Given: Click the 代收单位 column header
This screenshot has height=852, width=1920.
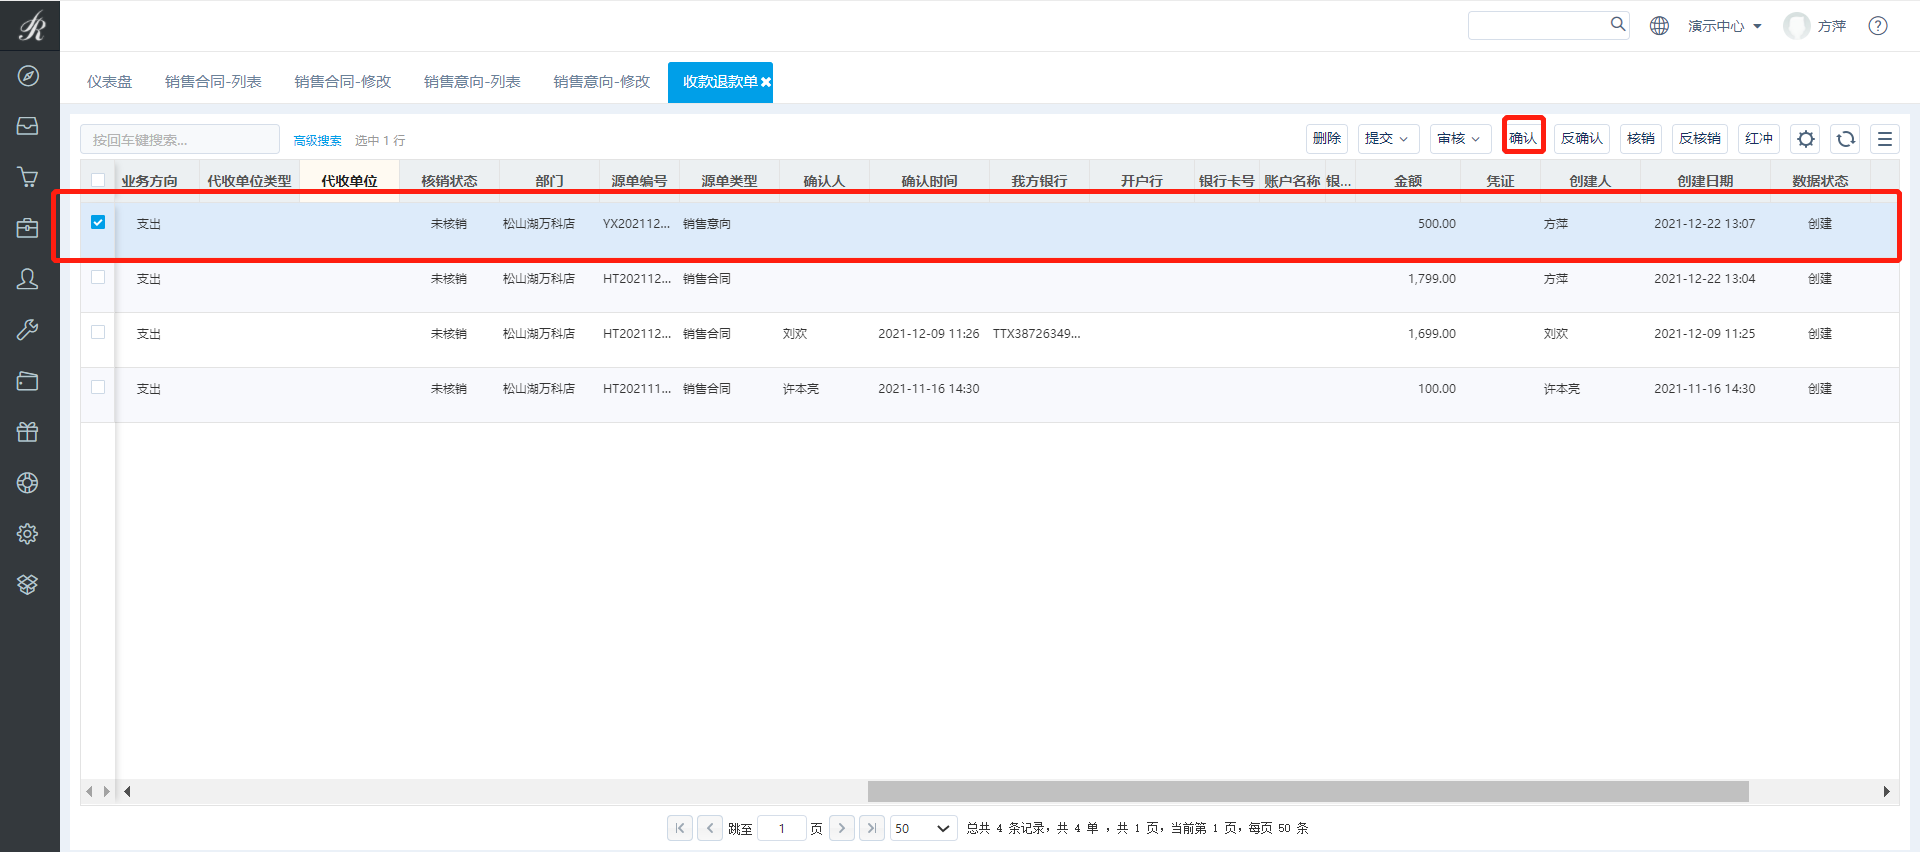Looking at the screenshot, I should click(x=349, y=181).
